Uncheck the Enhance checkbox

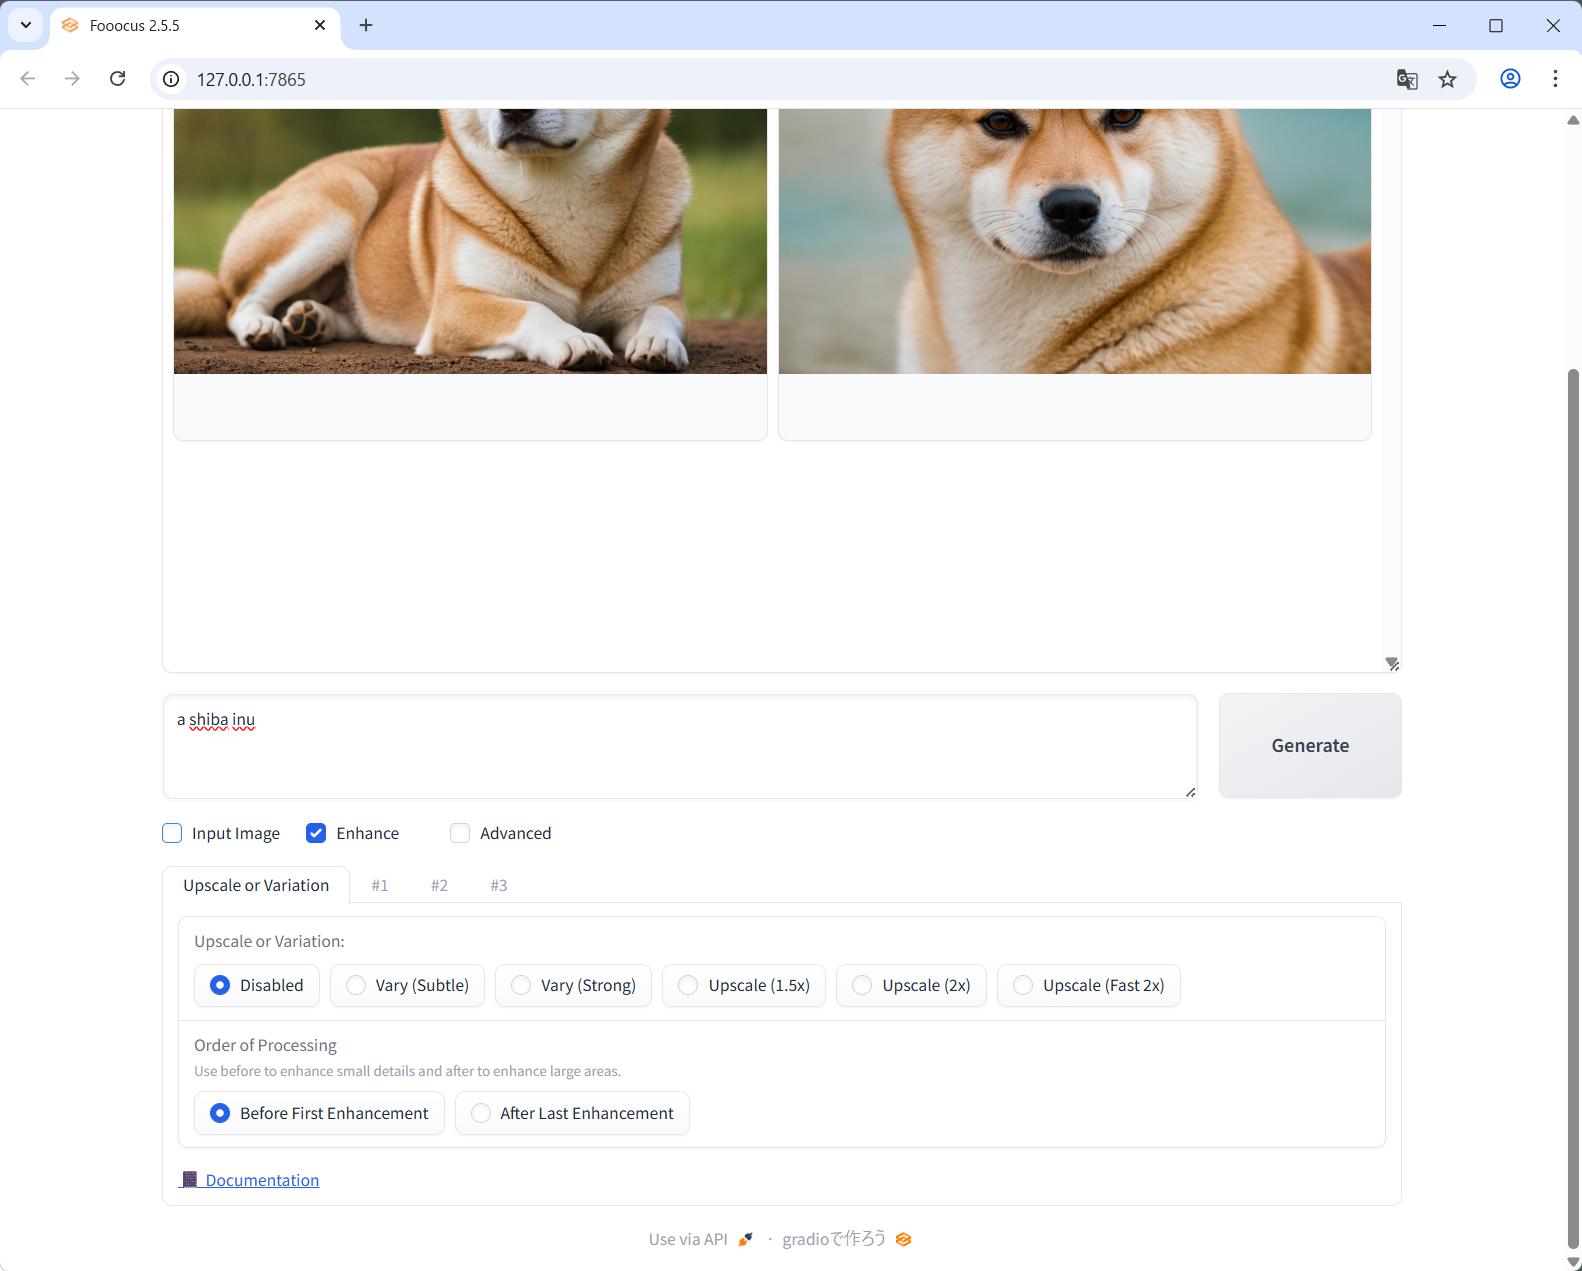coord(316,833)
